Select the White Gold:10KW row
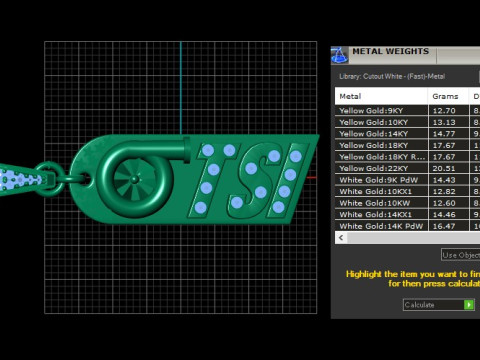 pos(407,203)
